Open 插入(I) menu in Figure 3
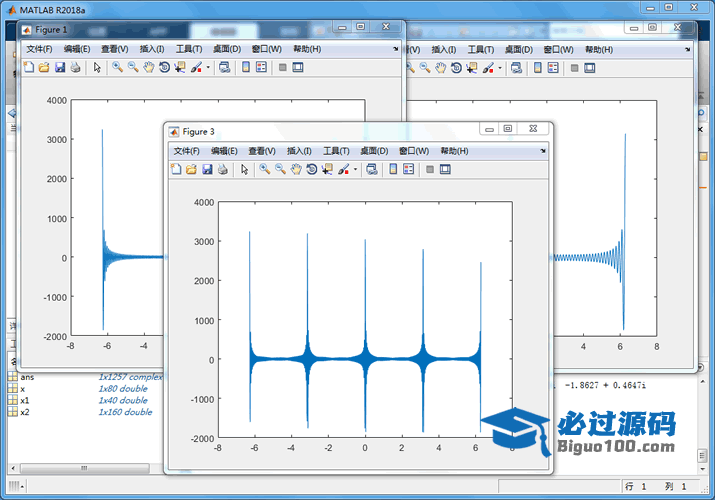The height and width of the screenshot is (500, 715). 299,151
